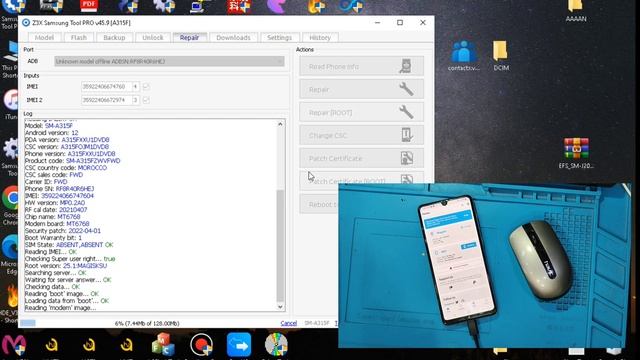Click the Repair action button
Viewport: 640px width, 360px height.
361,89
